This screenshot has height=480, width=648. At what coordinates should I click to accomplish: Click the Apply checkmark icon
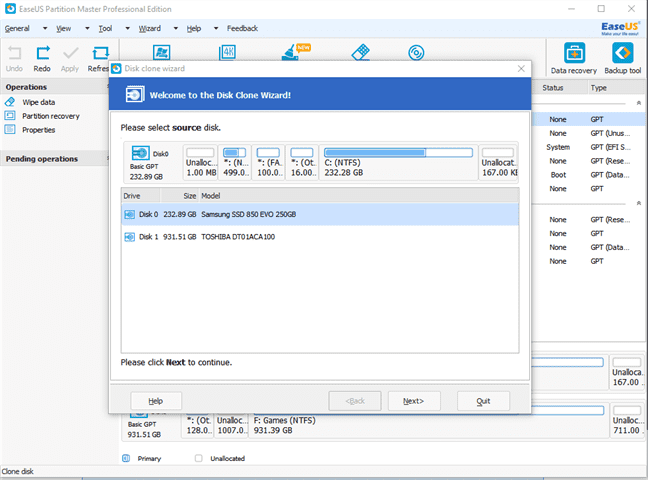click(70, 53)
